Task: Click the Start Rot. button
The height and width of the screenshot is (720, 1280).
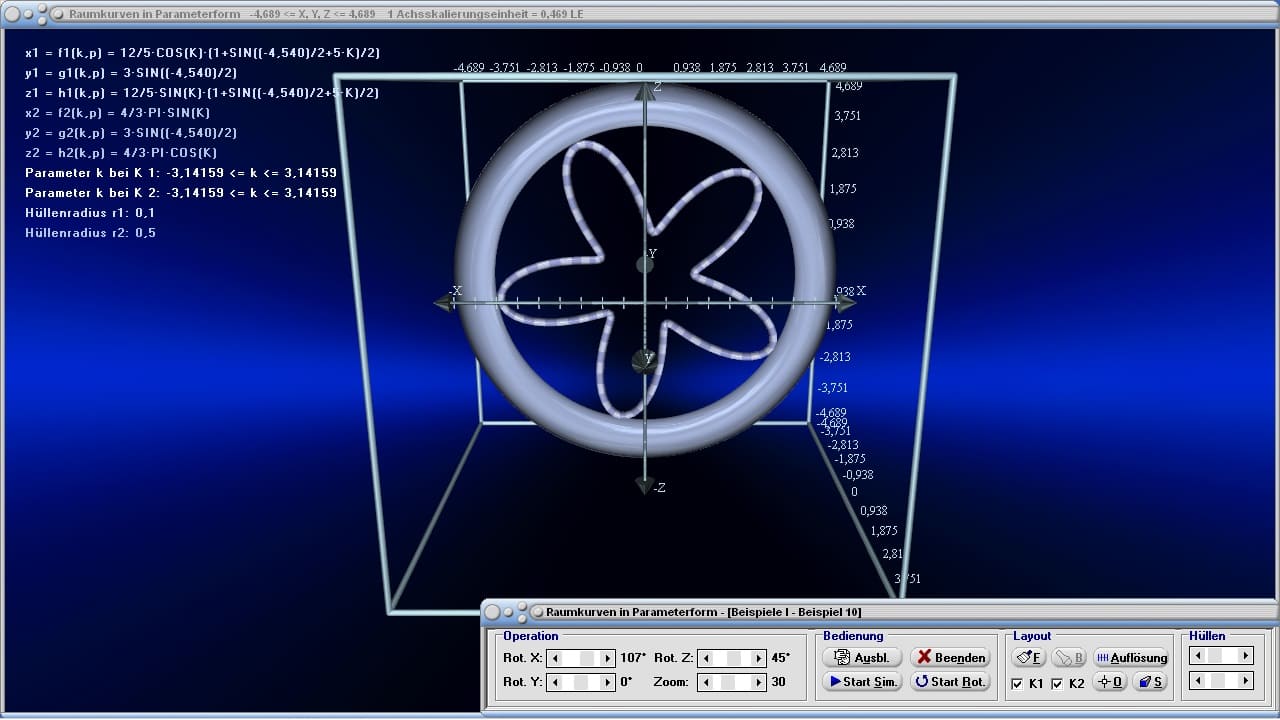Action: click(950, 682)
